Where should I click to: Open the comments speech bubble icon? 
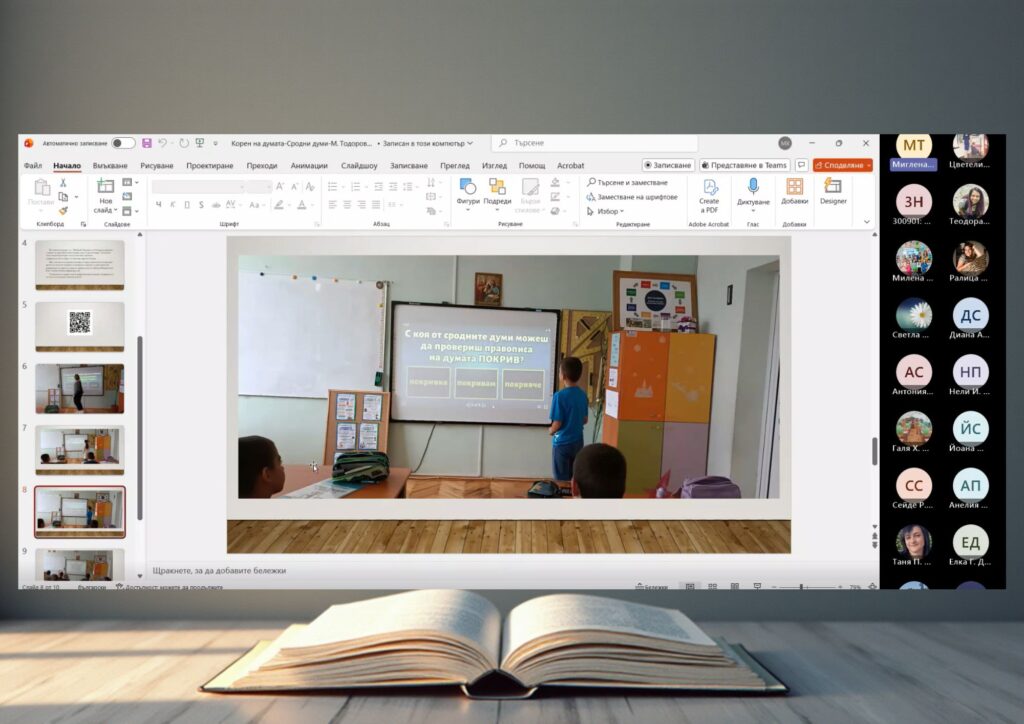(x=801, y=165)
